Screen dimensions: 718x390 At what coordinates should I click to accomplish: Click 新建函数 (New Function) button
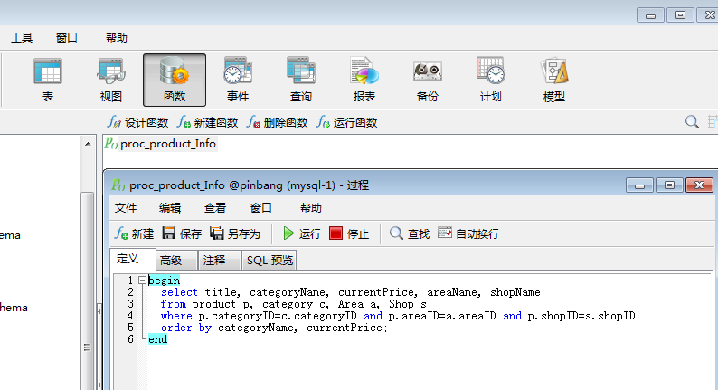coord(207,123)
